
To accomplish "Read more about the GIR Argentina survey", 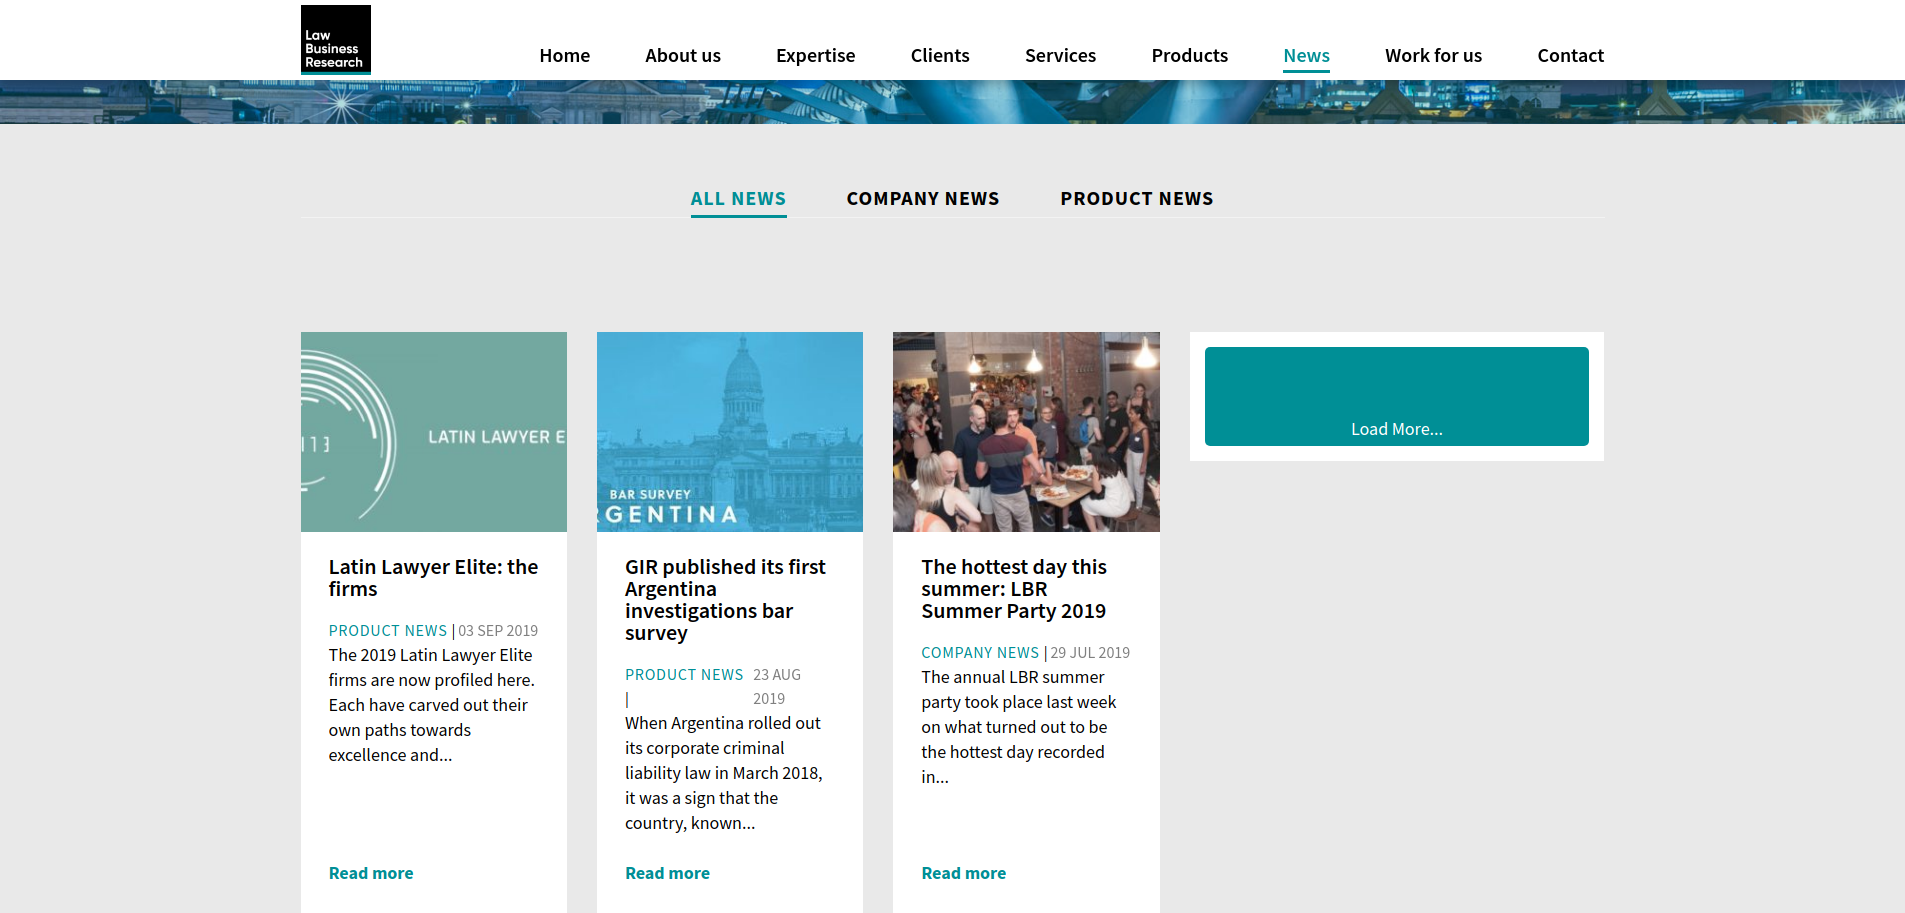I will click(667, 873).
